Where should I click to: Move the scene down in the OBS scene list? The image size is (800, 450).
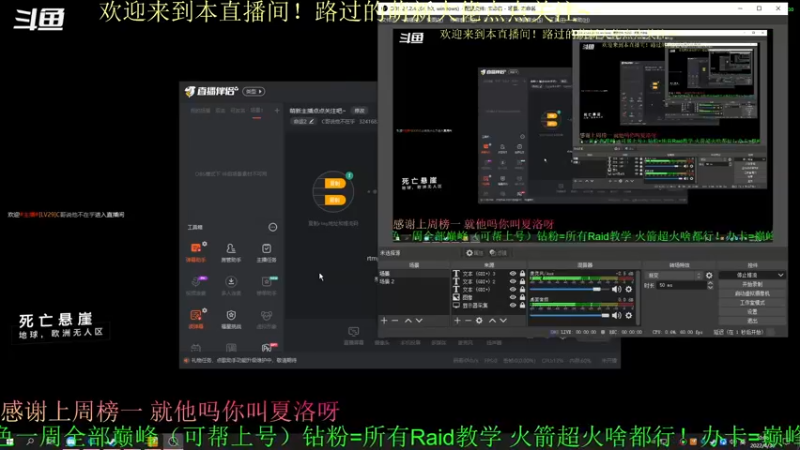419,320
